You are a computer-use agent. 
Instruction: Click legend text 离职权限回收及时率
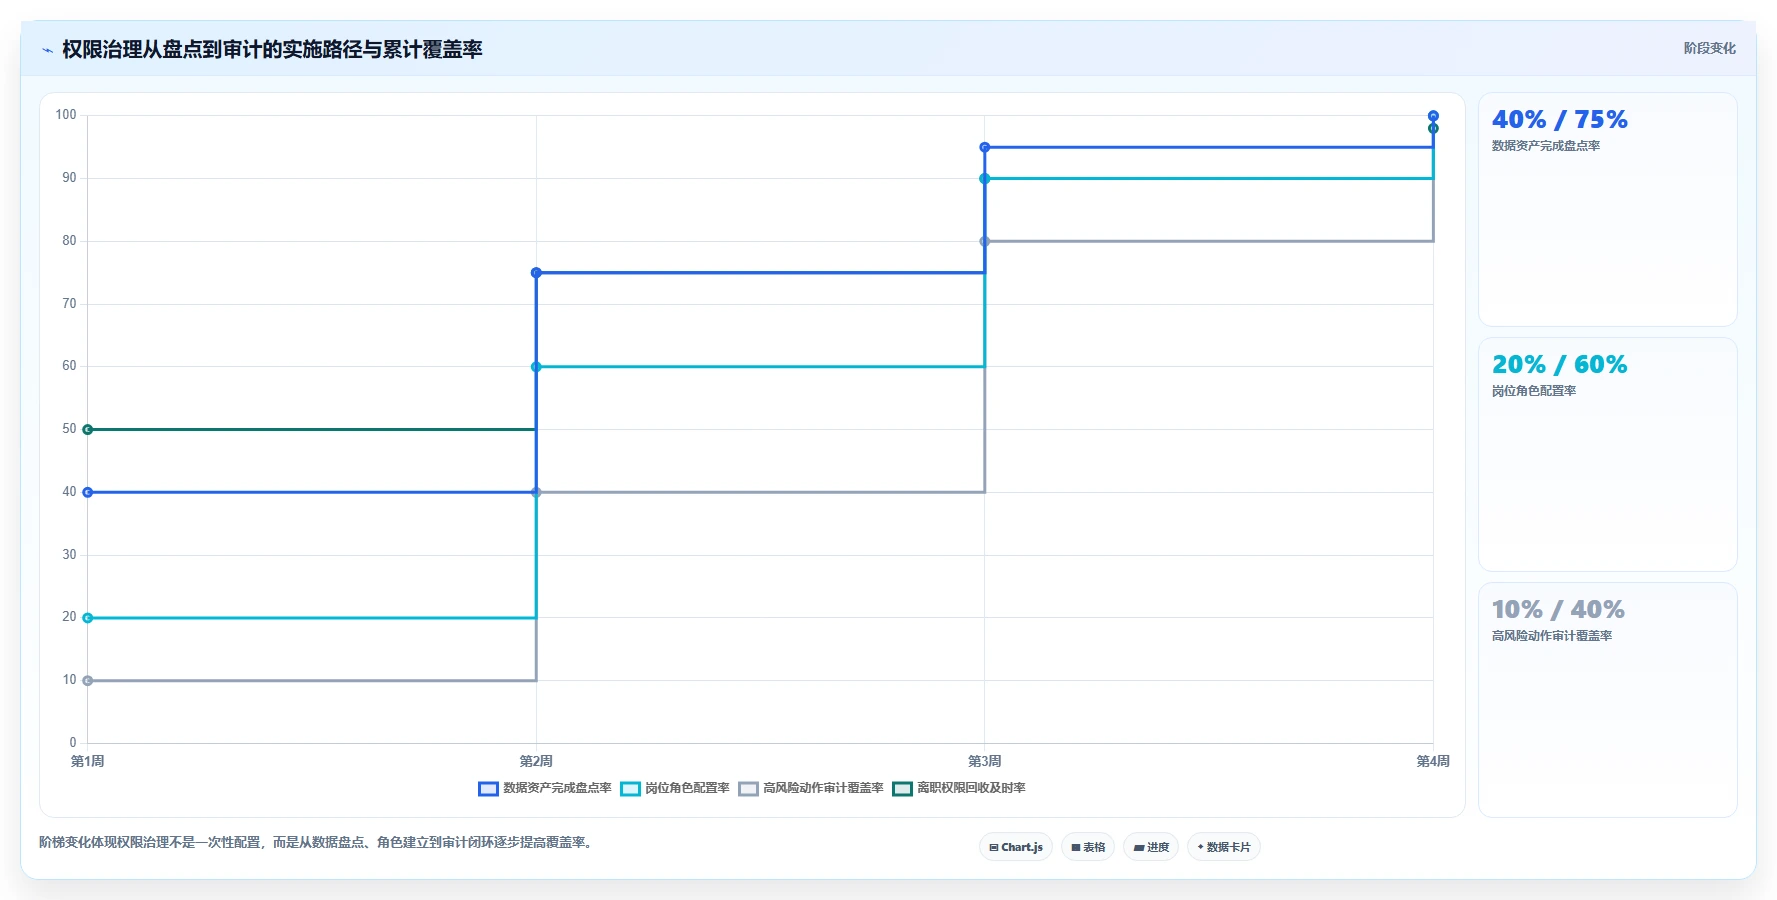tap(971, 788)
